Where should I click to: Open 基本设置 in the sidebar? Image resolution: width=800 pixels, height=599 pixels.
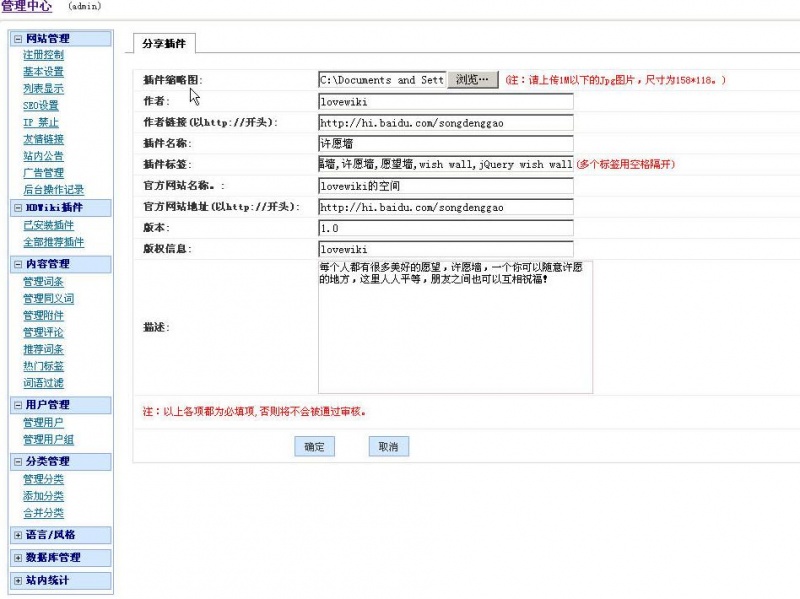(43, 72)
